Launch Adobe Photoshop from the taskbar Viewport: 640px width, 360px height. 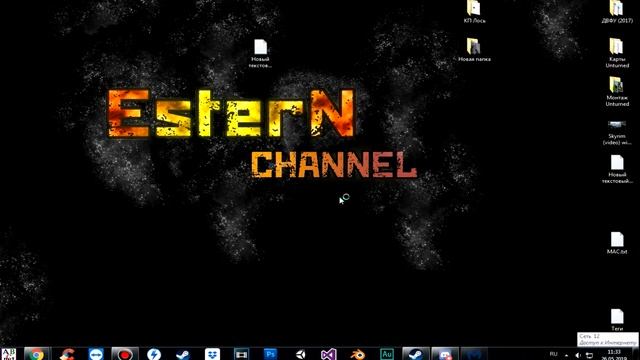click(270, 354)
